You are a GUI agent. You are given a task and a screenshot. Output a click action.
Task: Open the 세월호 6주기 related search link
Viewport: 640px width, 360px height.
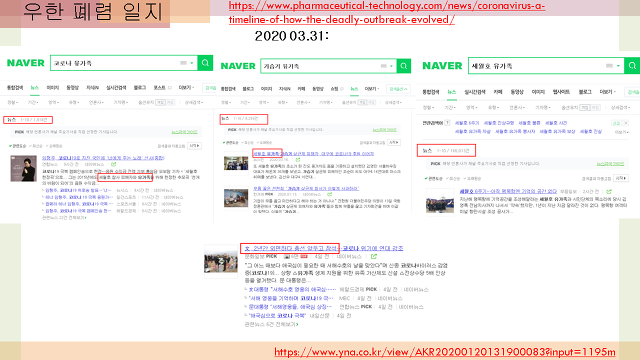467,123
